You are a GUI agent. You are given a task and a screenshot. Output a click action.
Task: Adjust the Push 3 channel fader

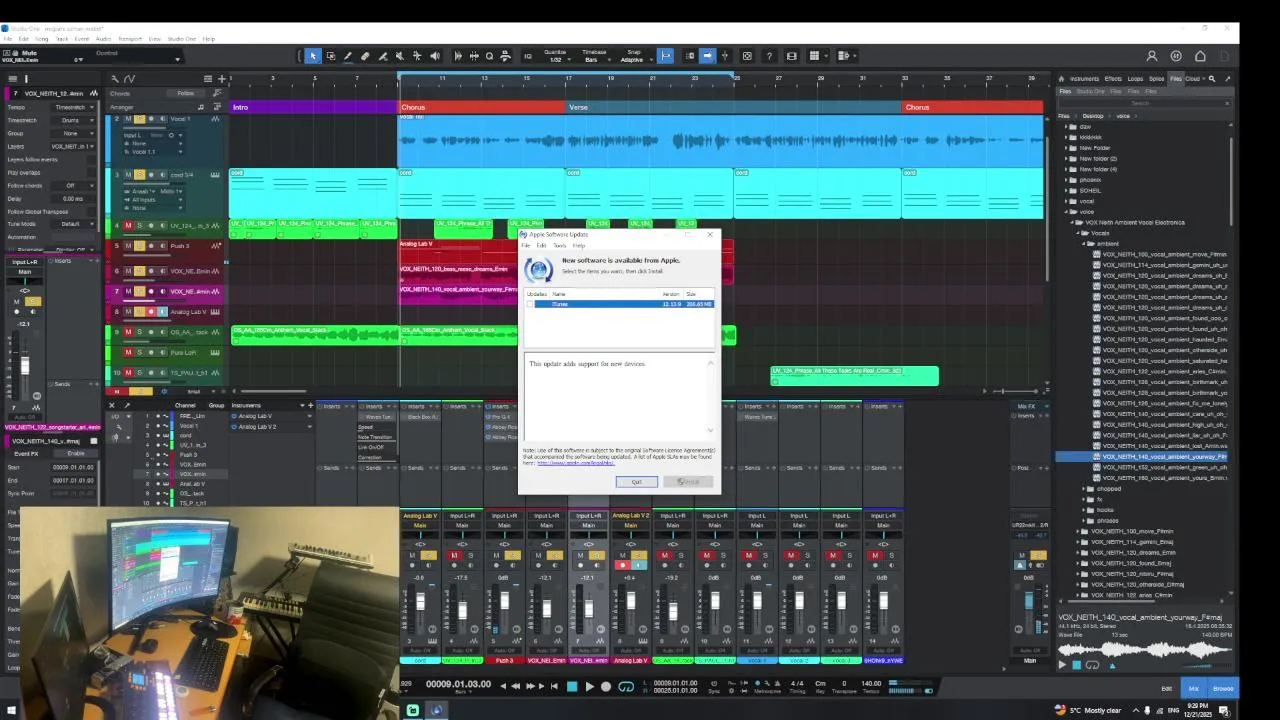[504, 601]
